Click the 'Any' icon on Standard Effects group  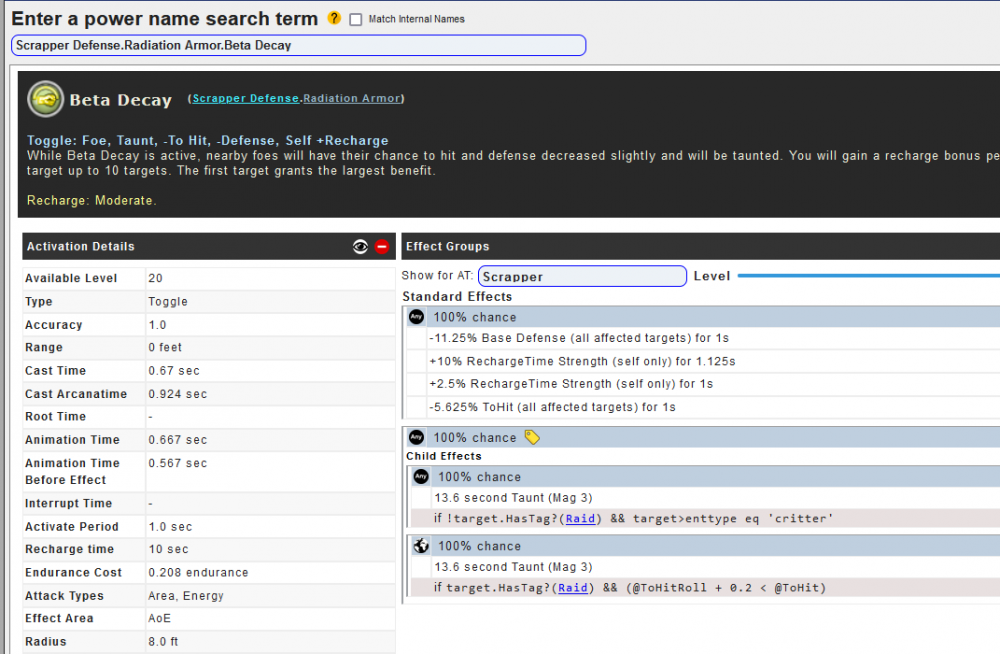click(417, 317)
